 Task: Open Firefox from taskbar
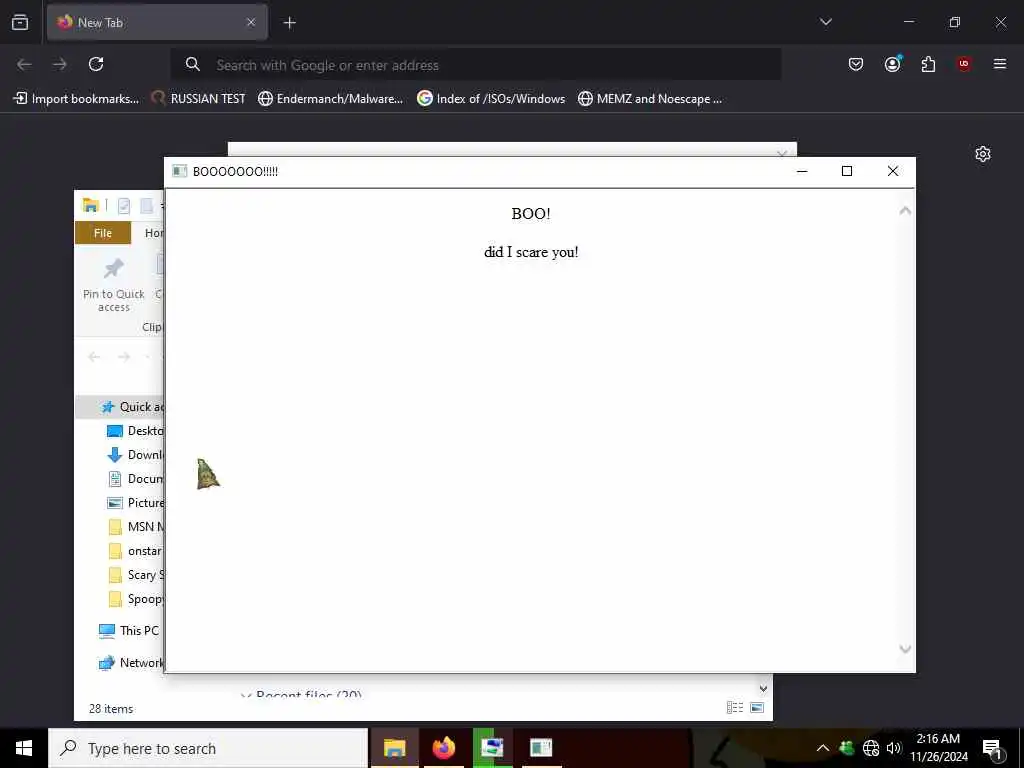tap(444, 748)
